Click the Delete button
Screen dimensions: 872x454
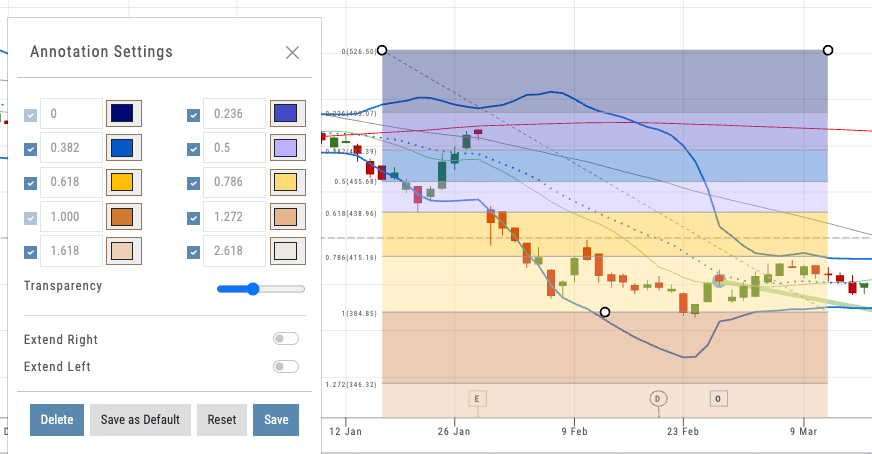(x=57, y=420)
